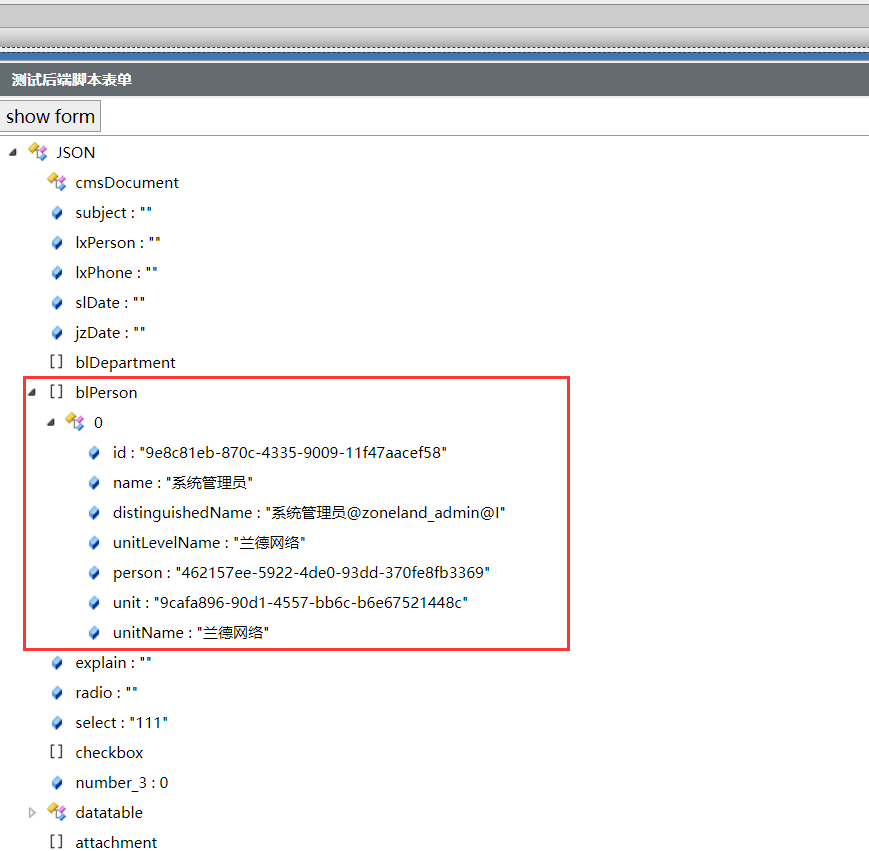Expand the datatable node
The width and height of the screenshot is (869, 851).
point(32,813)
